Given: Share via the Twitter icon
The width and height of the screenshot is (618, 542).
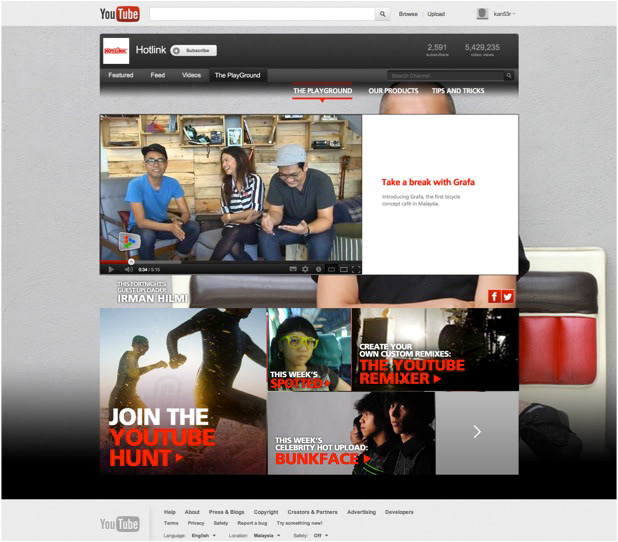Looking at the screenshot, I should point(508,296).
